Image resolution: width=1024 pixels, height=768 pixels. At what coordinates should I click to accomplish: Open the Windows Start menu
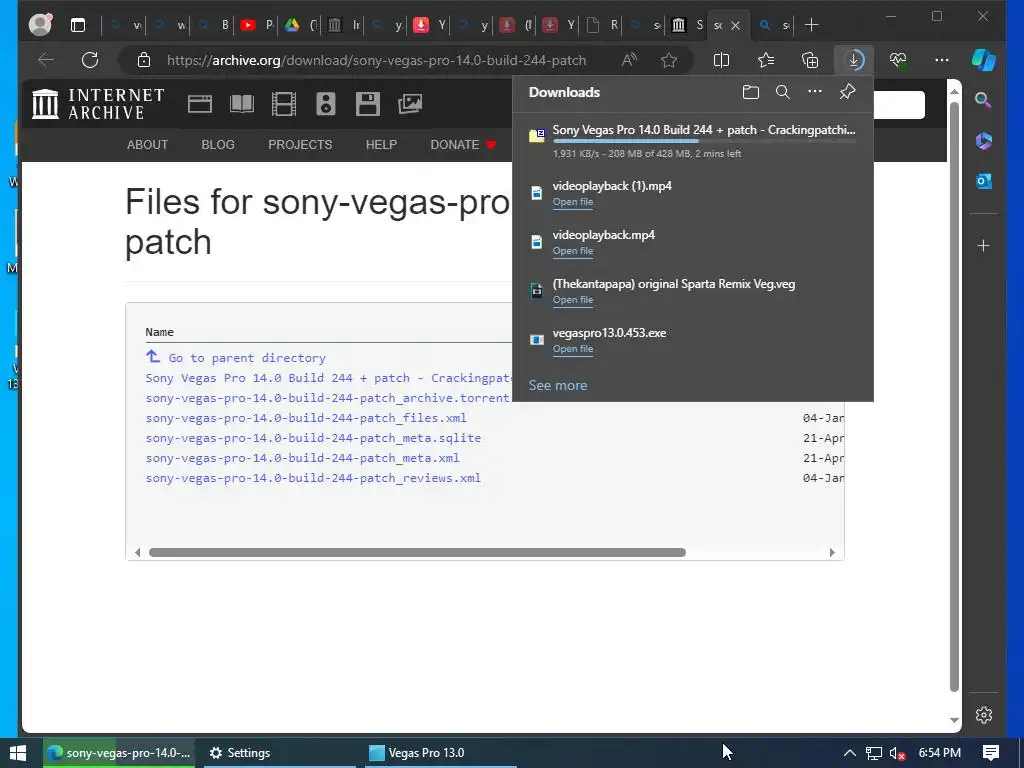tap(18, 753)
